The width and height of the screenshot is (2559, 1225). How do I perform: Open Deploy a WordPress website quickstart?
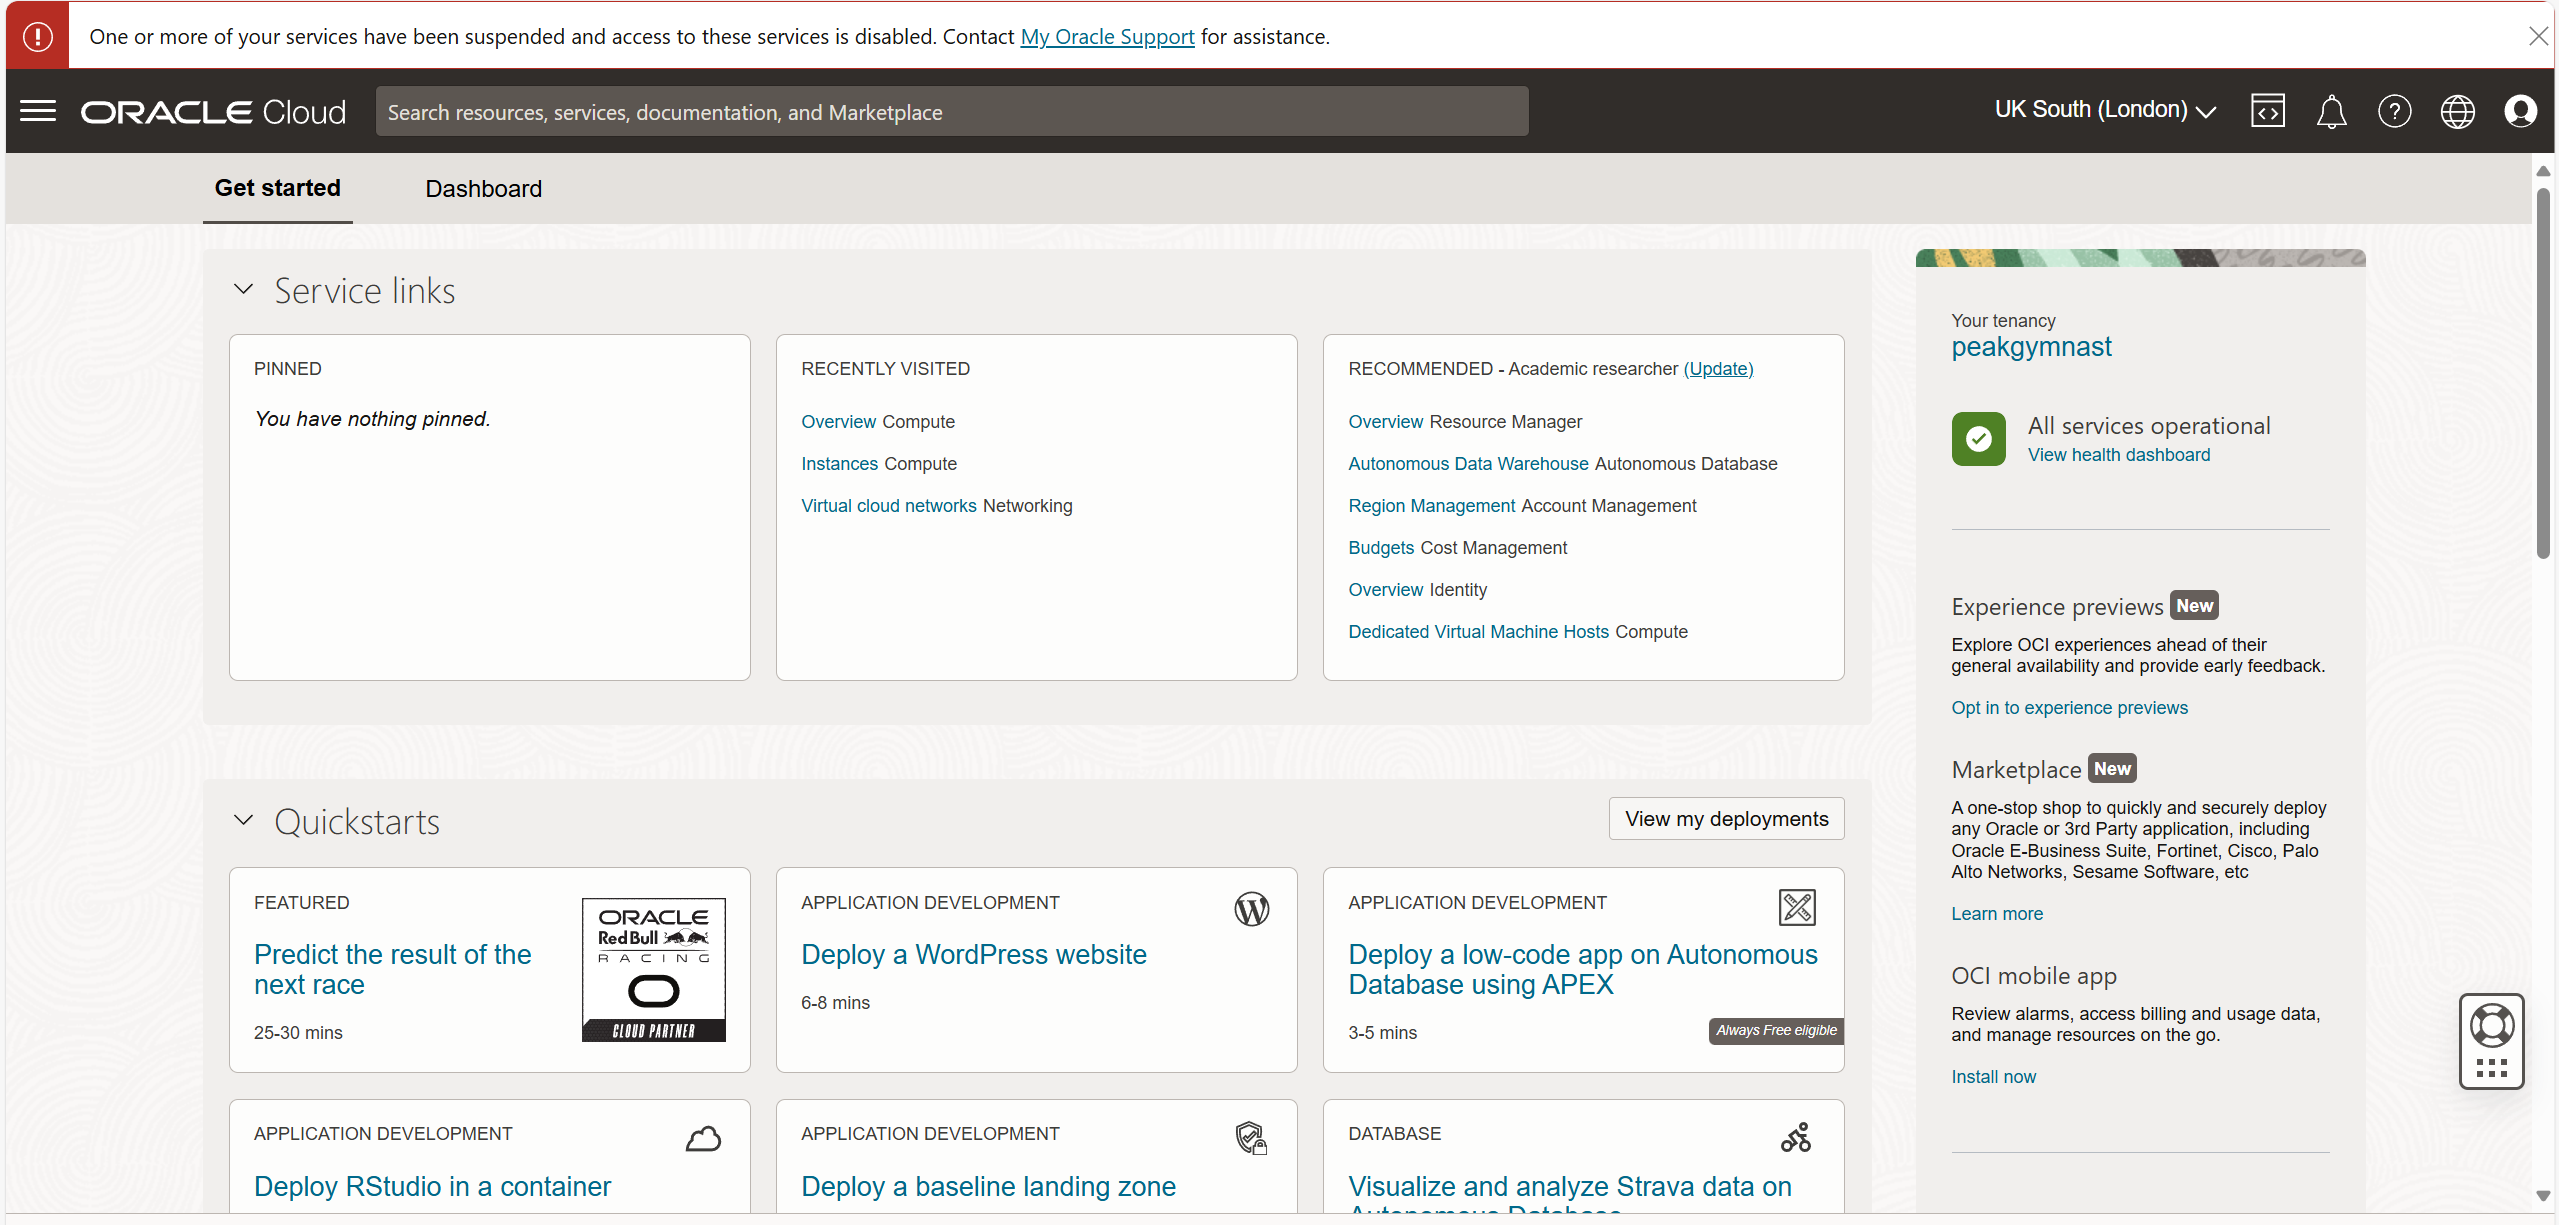(973, 954)
